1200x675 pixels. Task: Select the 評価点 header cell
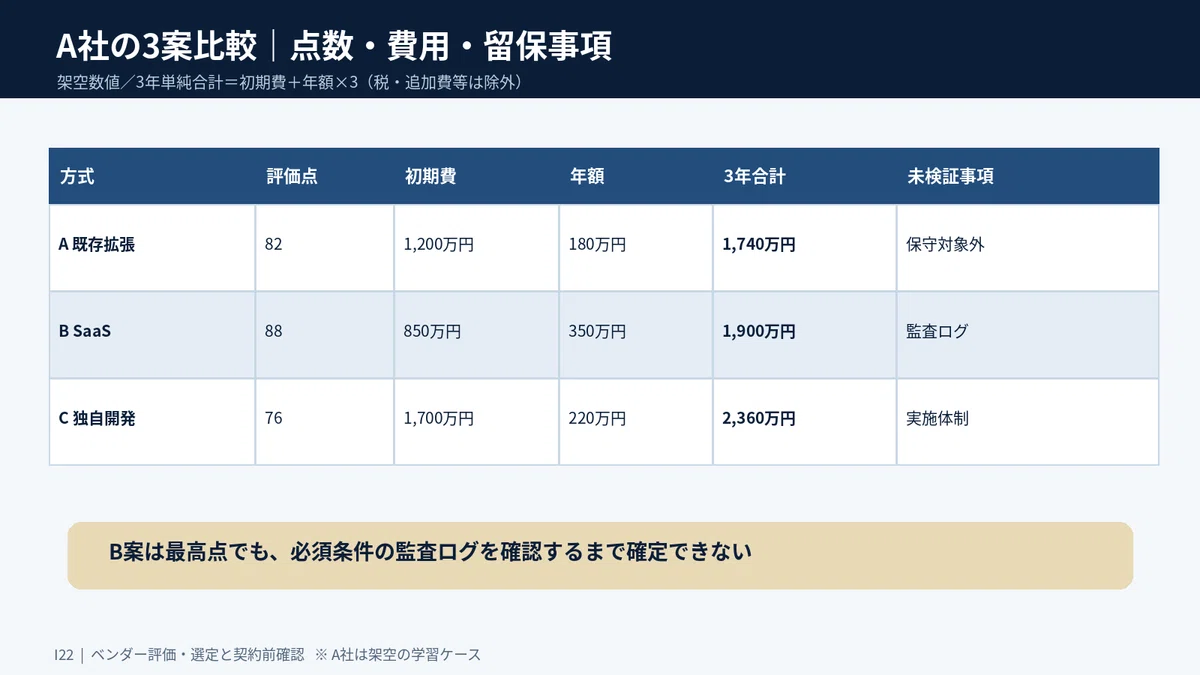[325, 176]
